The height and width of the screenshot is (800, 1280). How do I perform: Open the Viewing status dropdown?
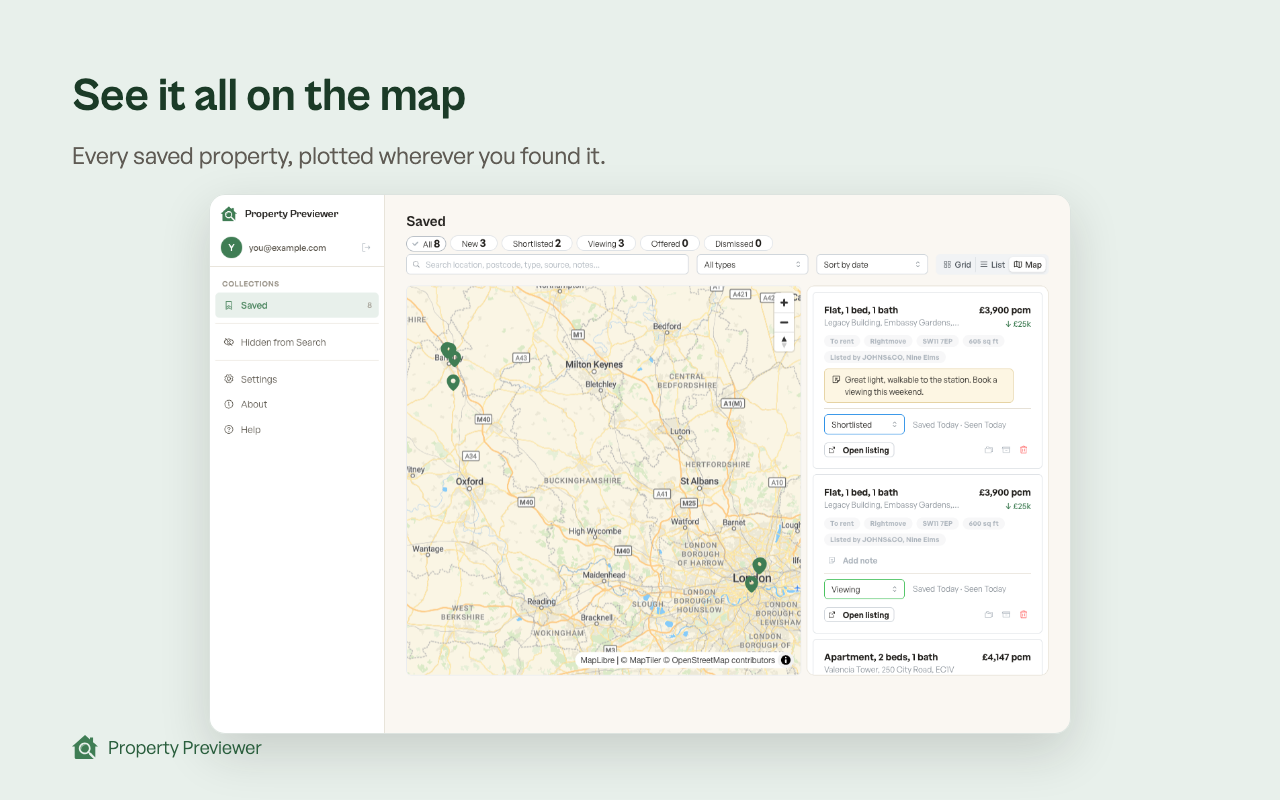pos(864,590)
